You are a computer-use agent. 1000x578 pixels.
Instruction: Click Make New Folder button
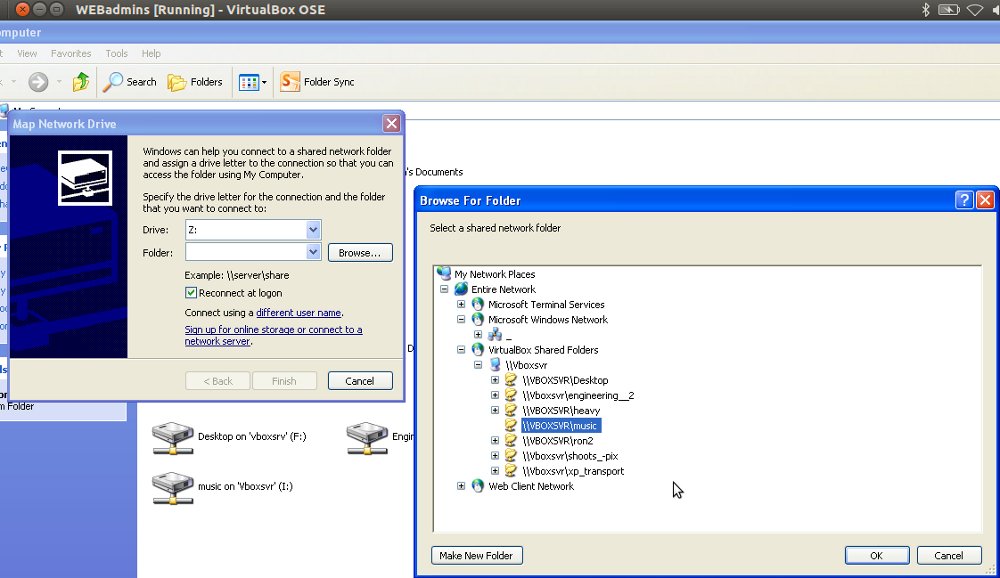coord(476,556)
